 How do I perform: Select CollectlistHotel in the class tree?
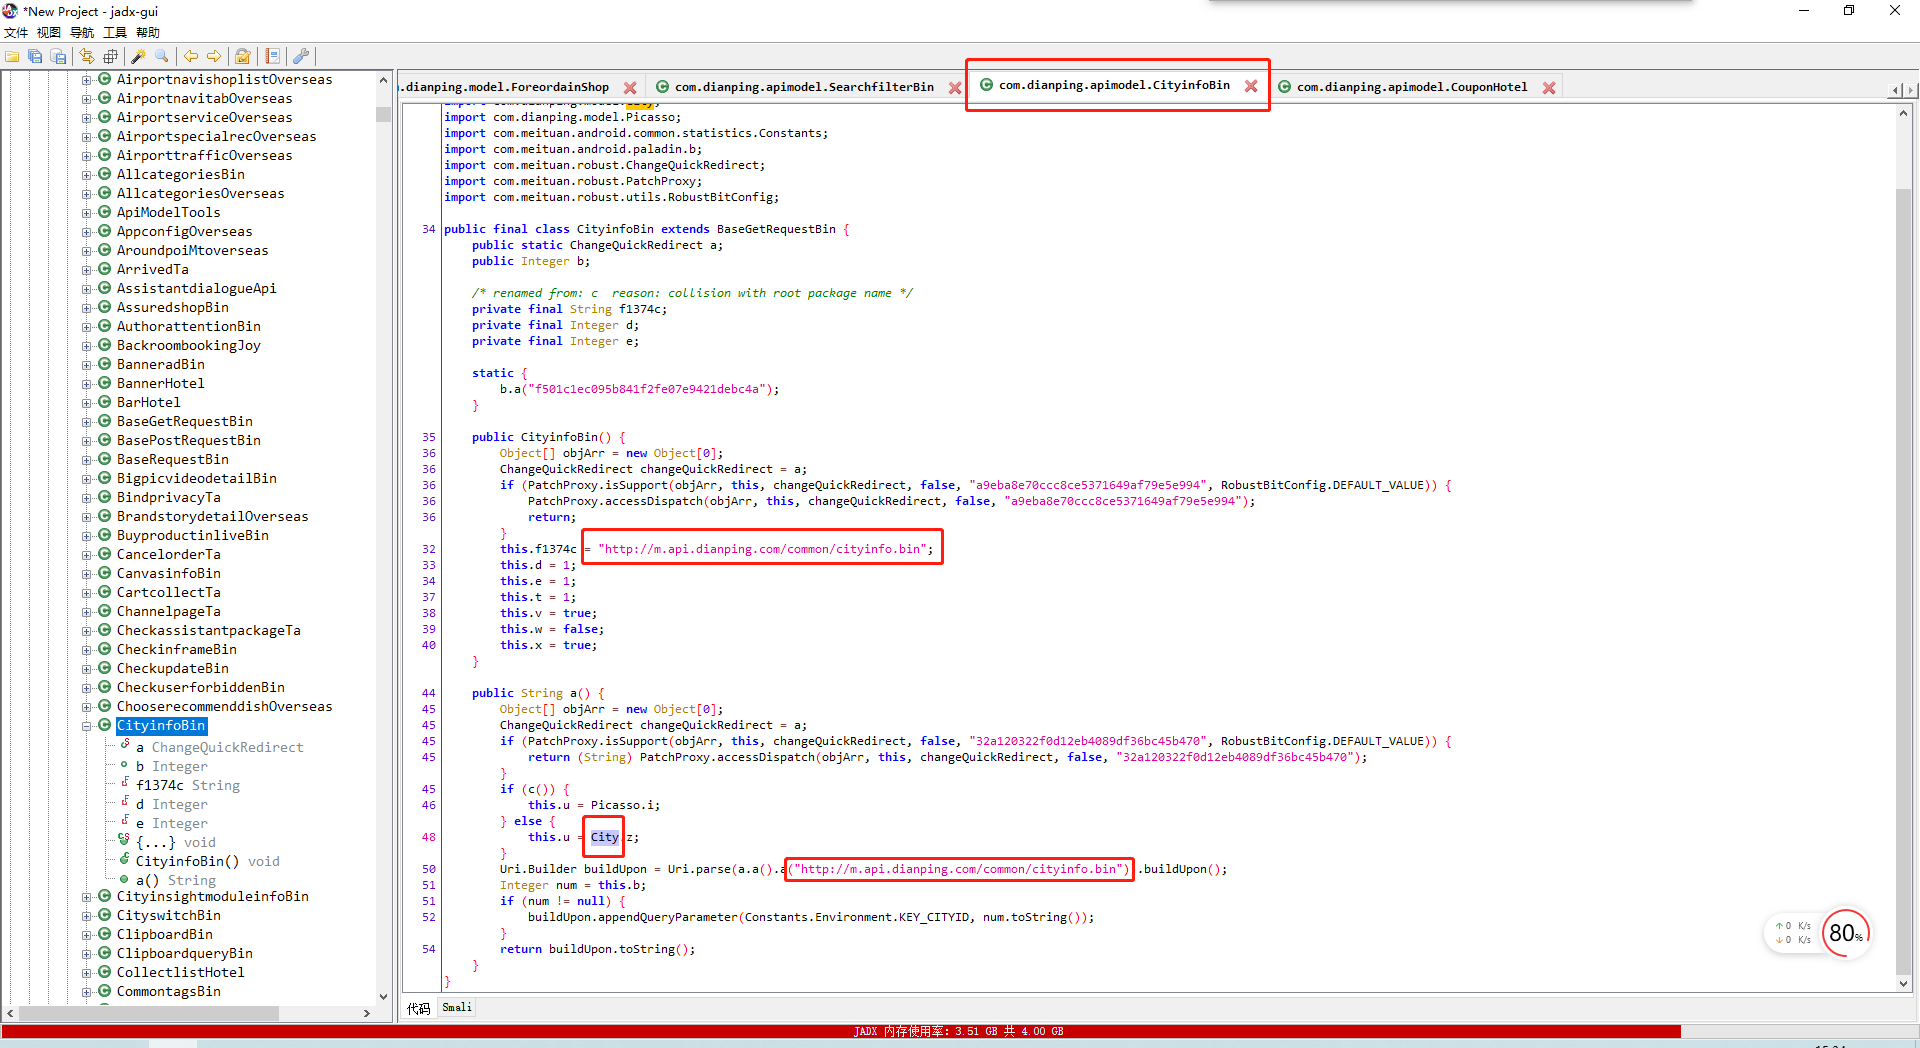180,972
